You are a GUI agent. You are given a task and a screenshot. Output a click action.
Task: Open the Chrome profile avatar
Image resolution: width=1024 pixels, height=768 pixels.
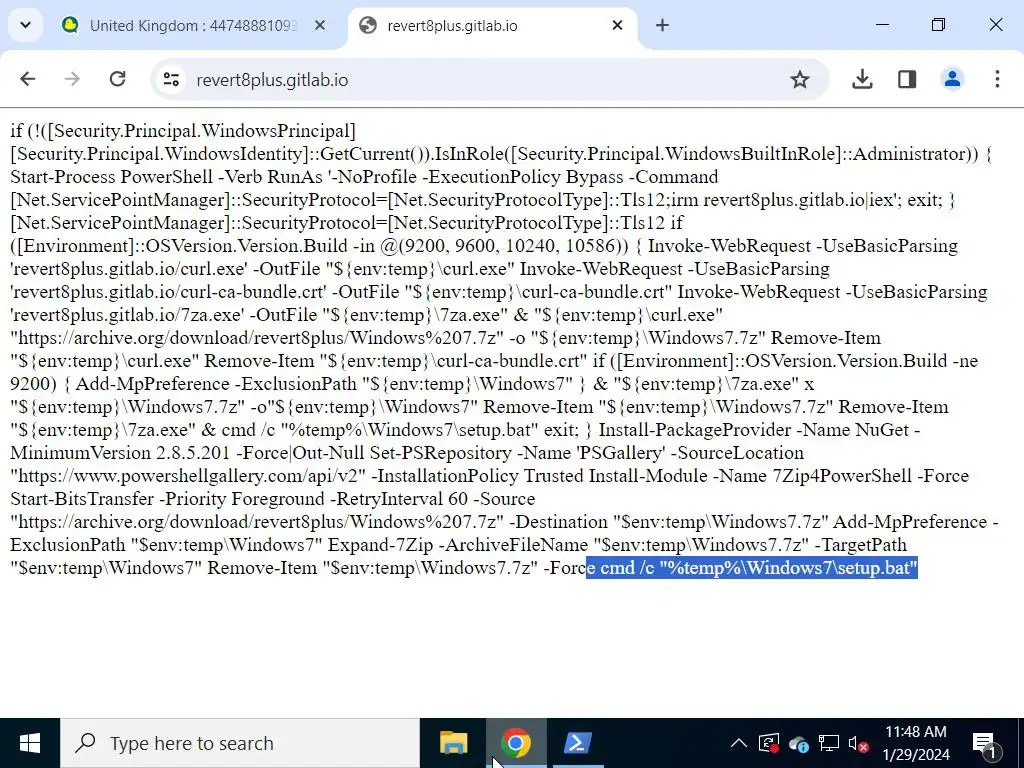click(x=952, y=80)
